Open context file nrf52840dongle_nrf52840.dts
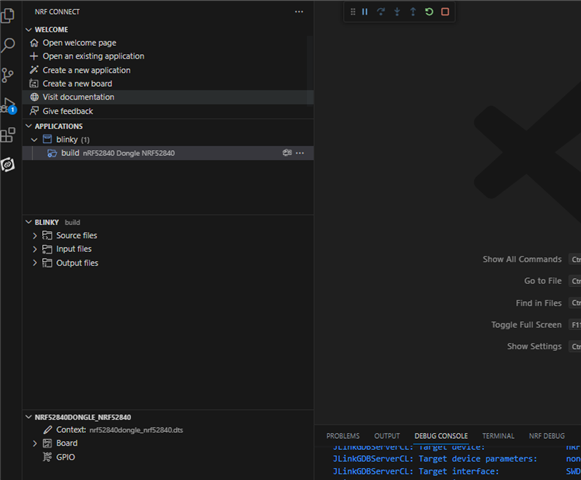The width and height of the screenshot is (581, 480). (x=136, y=430)
